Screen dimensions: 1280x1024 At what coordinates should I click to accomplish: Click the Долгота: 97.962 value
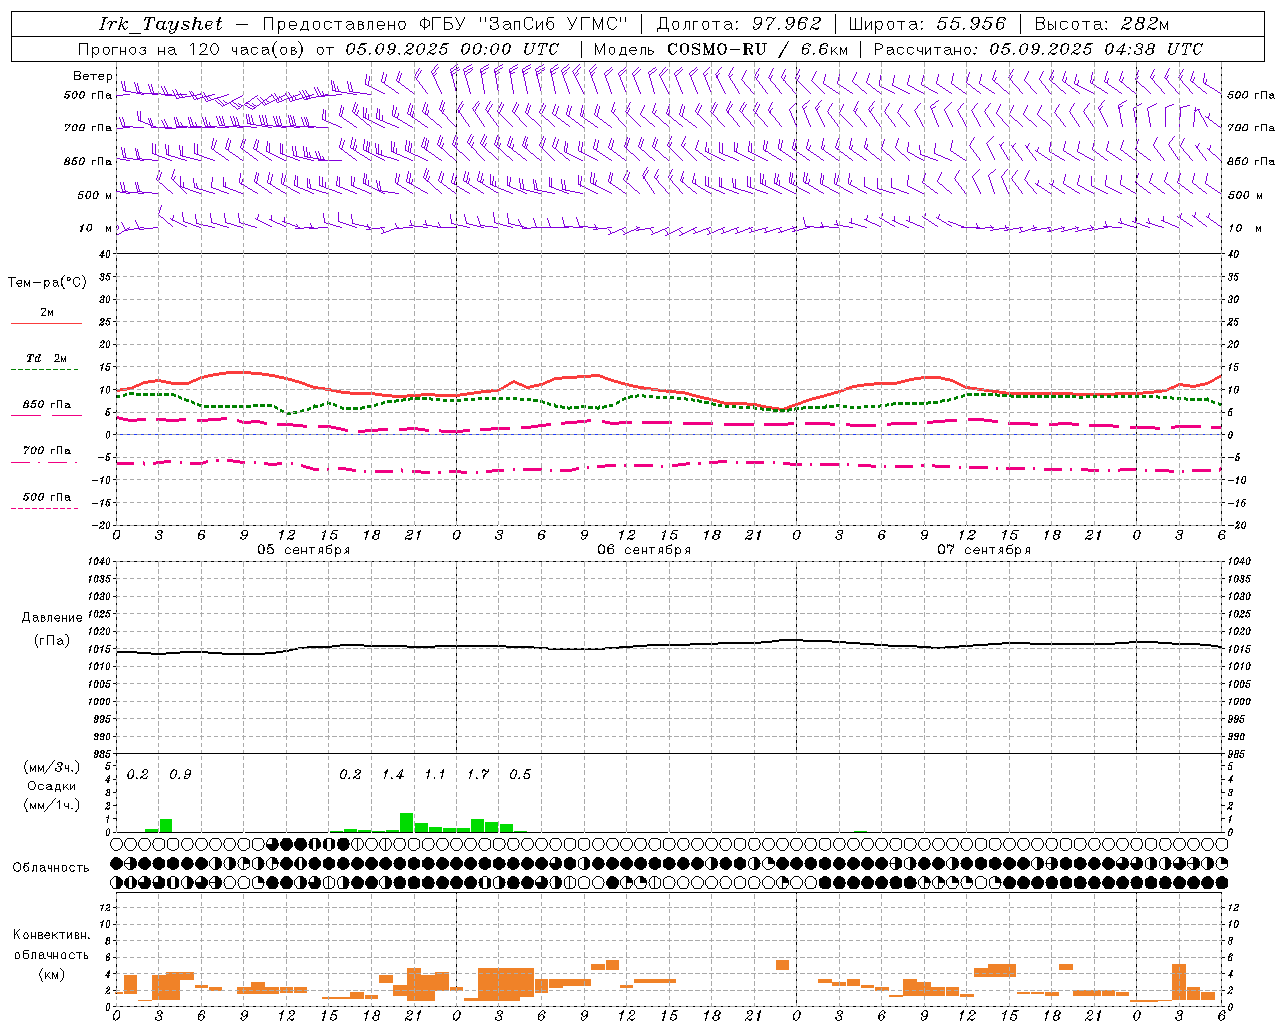(x=738, y=24)
